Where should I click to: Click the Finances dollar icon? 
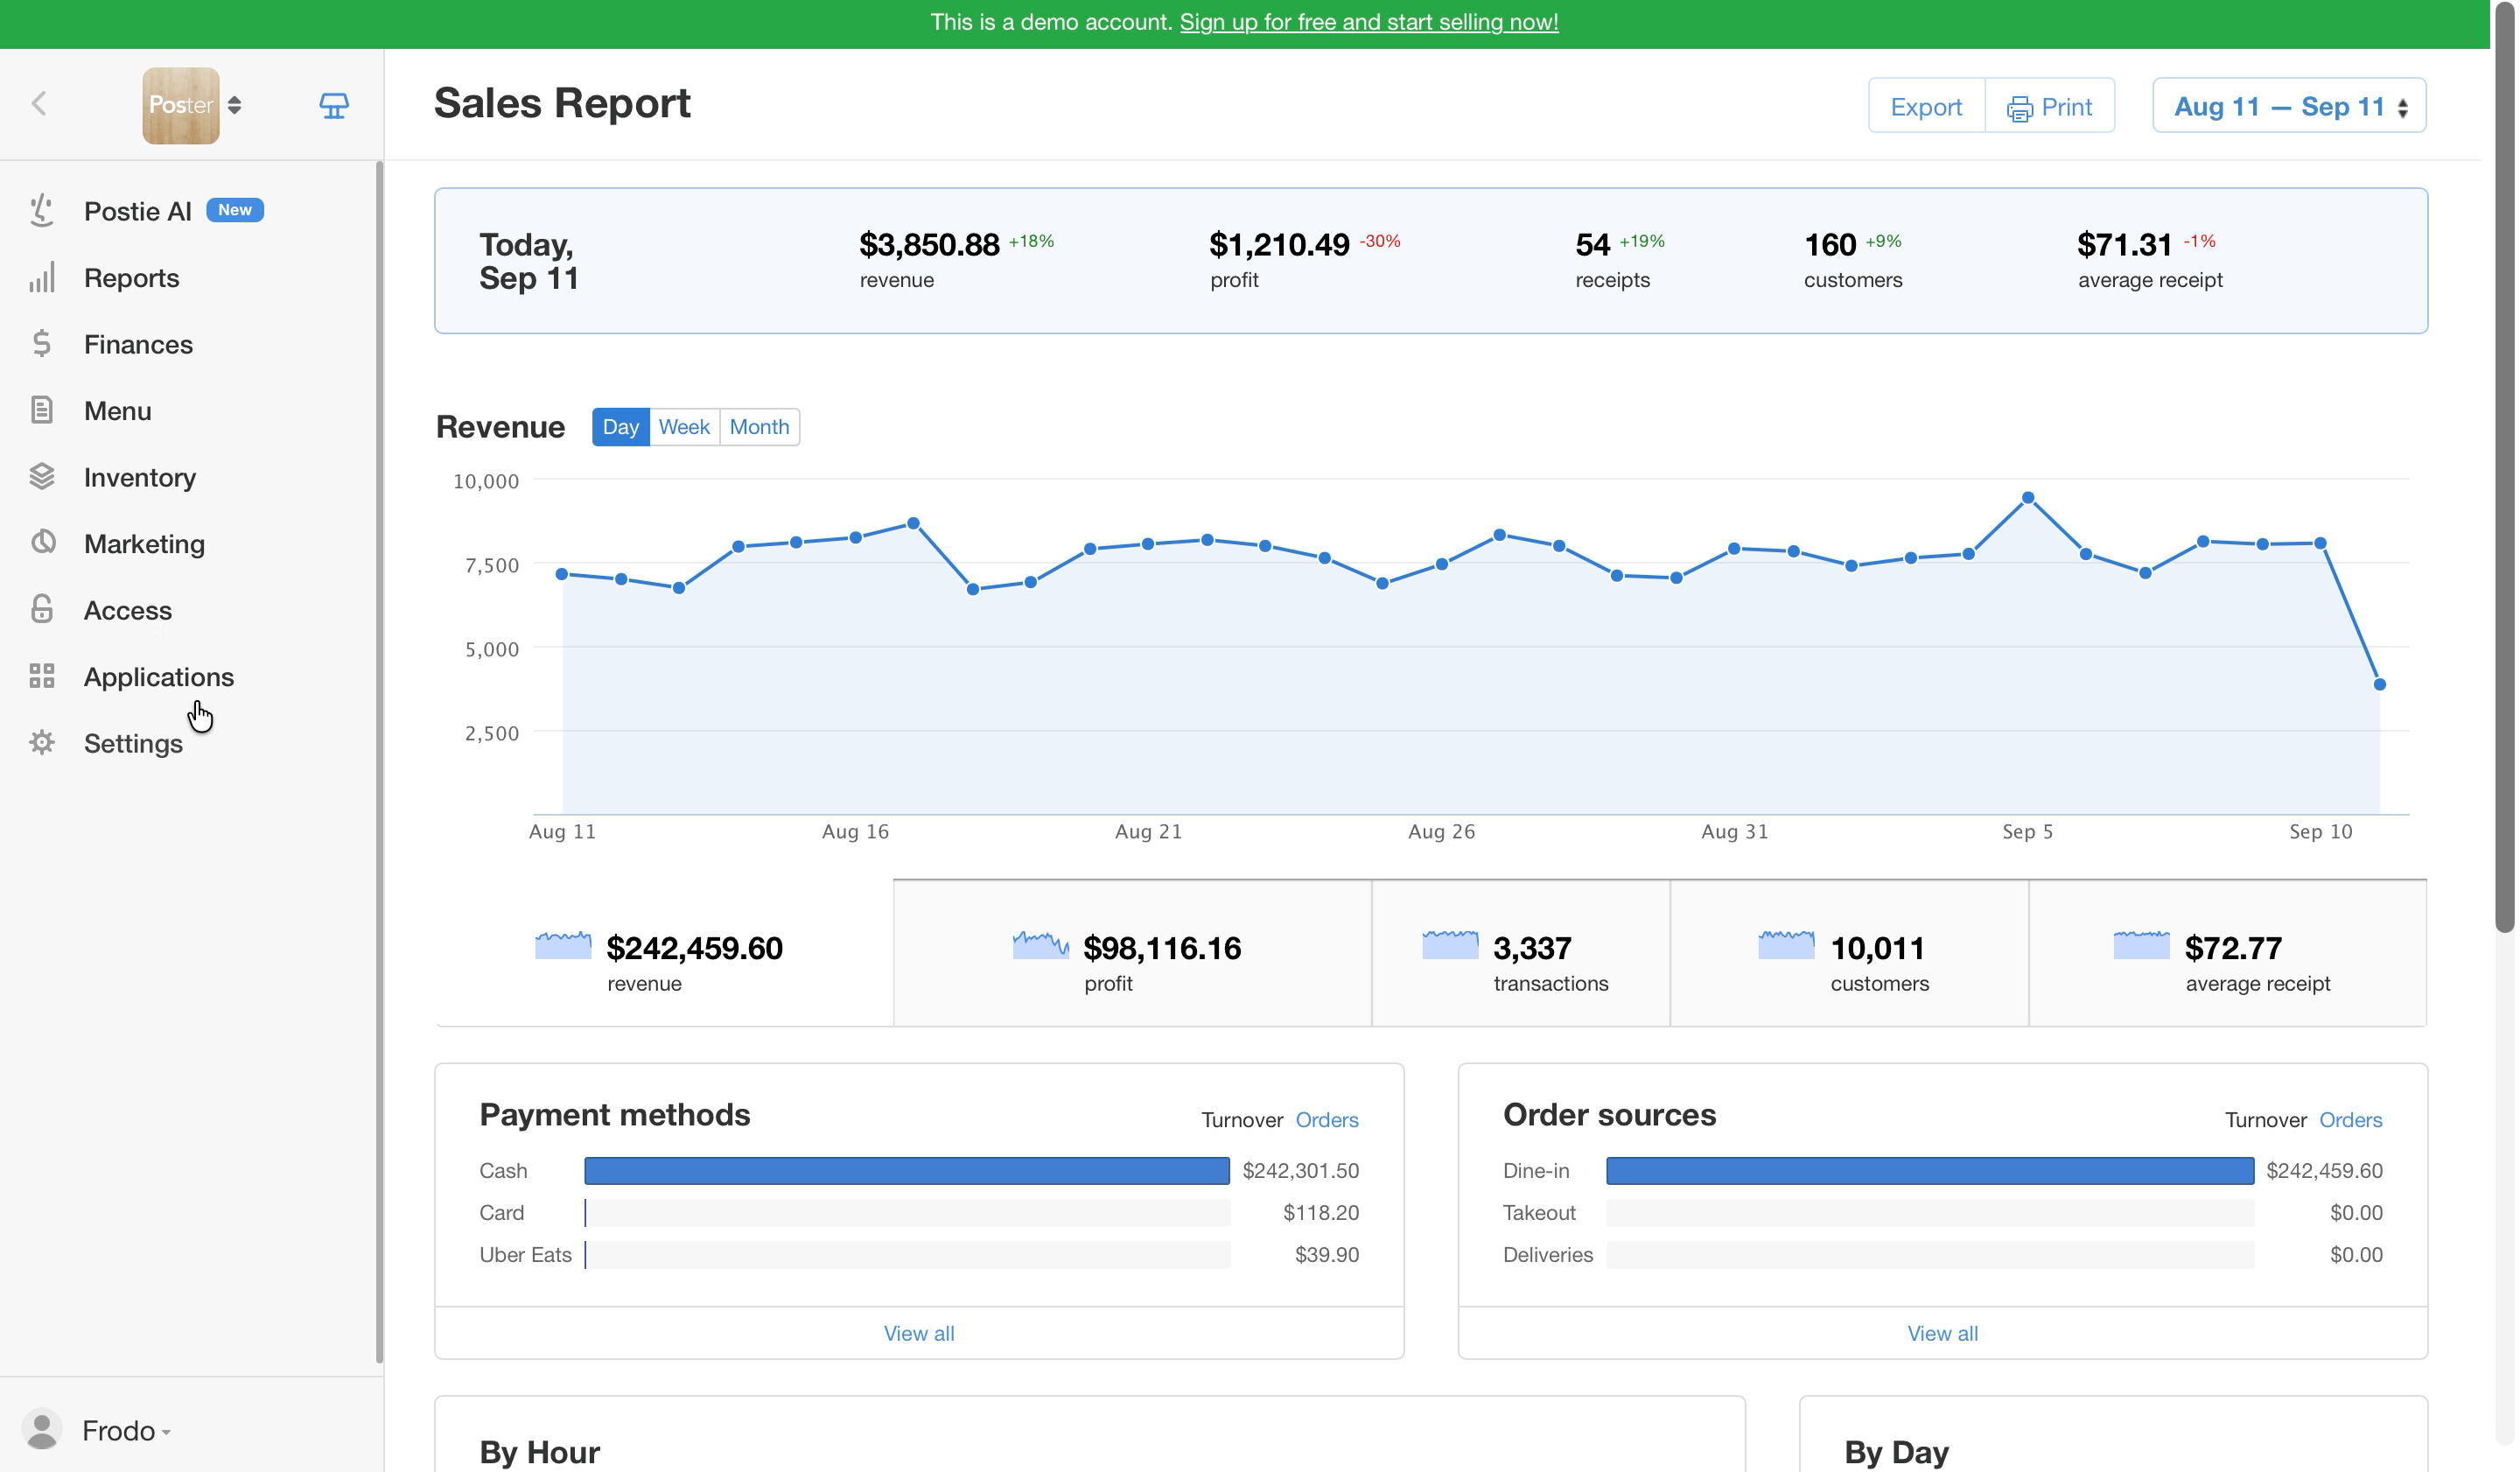[42, 344]
